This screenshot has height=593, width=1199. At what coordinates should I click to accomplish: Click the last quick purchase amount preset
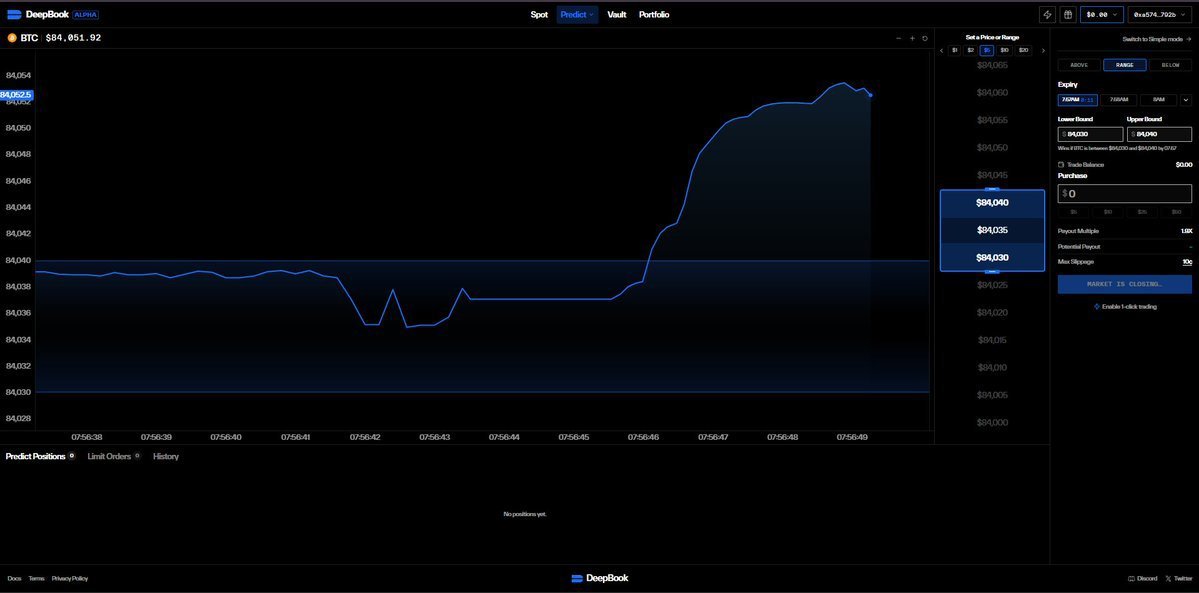click(x=1176, y=211)
